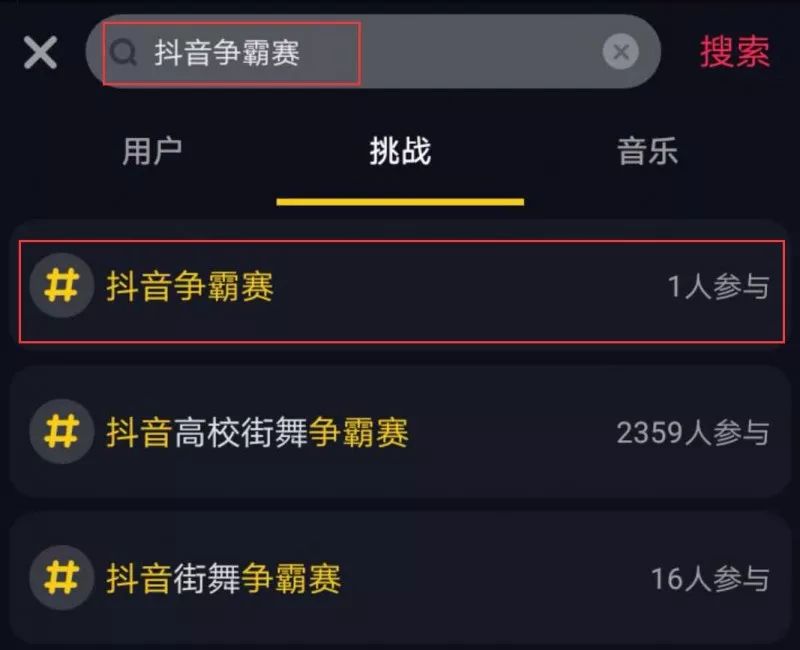Click the magnifier icon in search bar

coord(123,52)
